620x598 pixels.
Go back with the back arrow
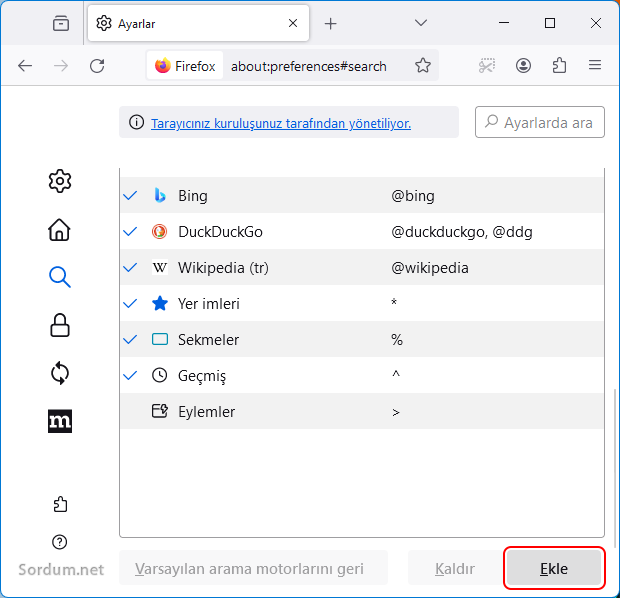point(25,66)
